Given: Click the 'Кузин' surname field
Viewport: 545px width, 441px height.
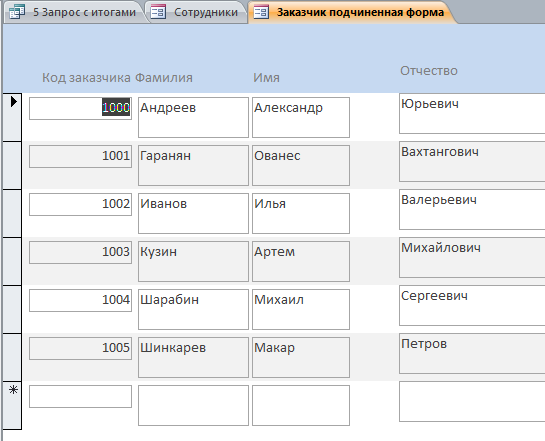Looking at the screenshot, I should coord(193,261).
